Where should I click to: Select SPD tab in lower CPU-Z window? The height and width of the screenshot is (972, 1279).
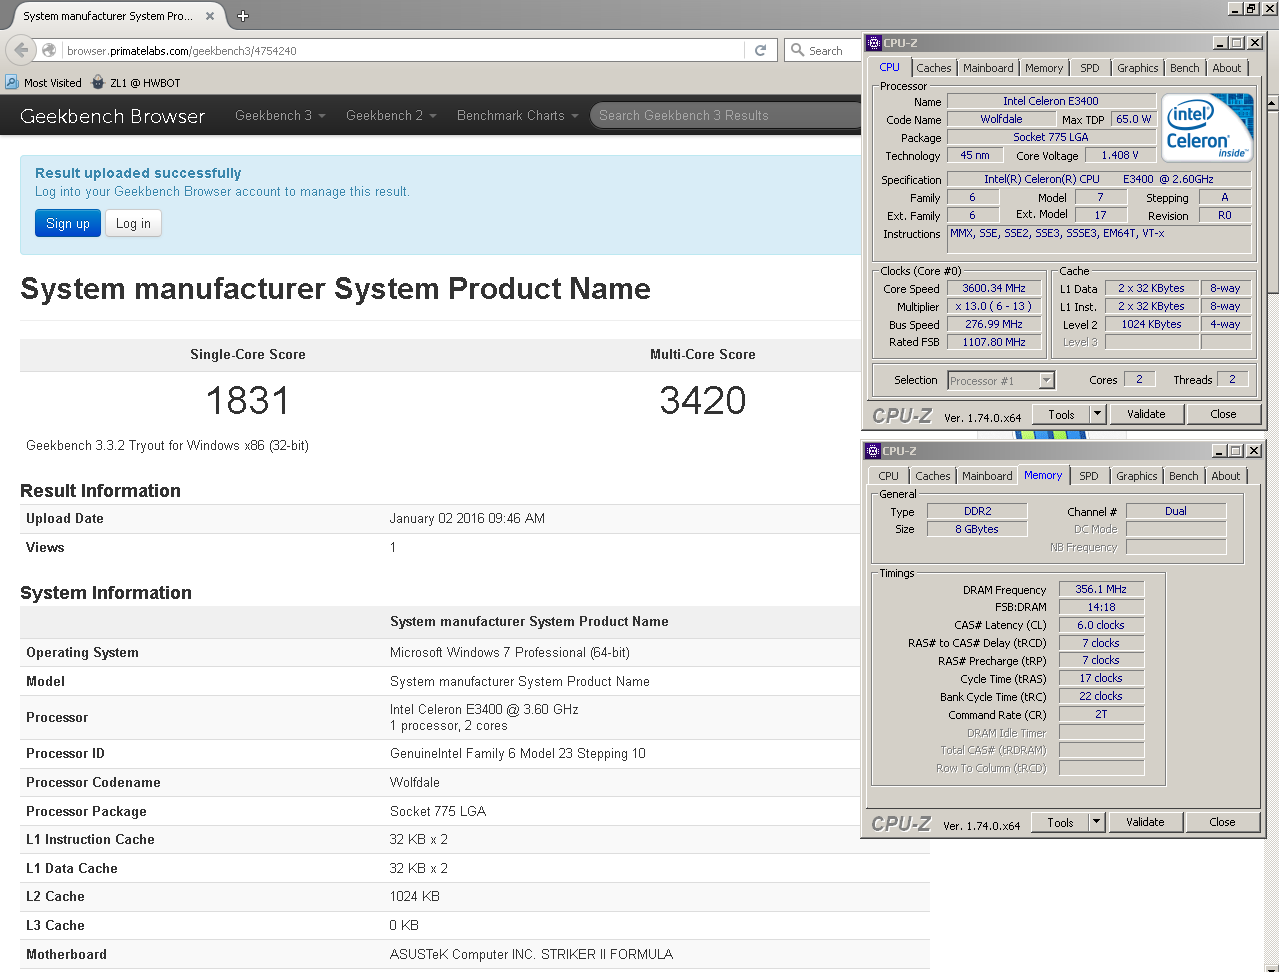pos(1089,476)
